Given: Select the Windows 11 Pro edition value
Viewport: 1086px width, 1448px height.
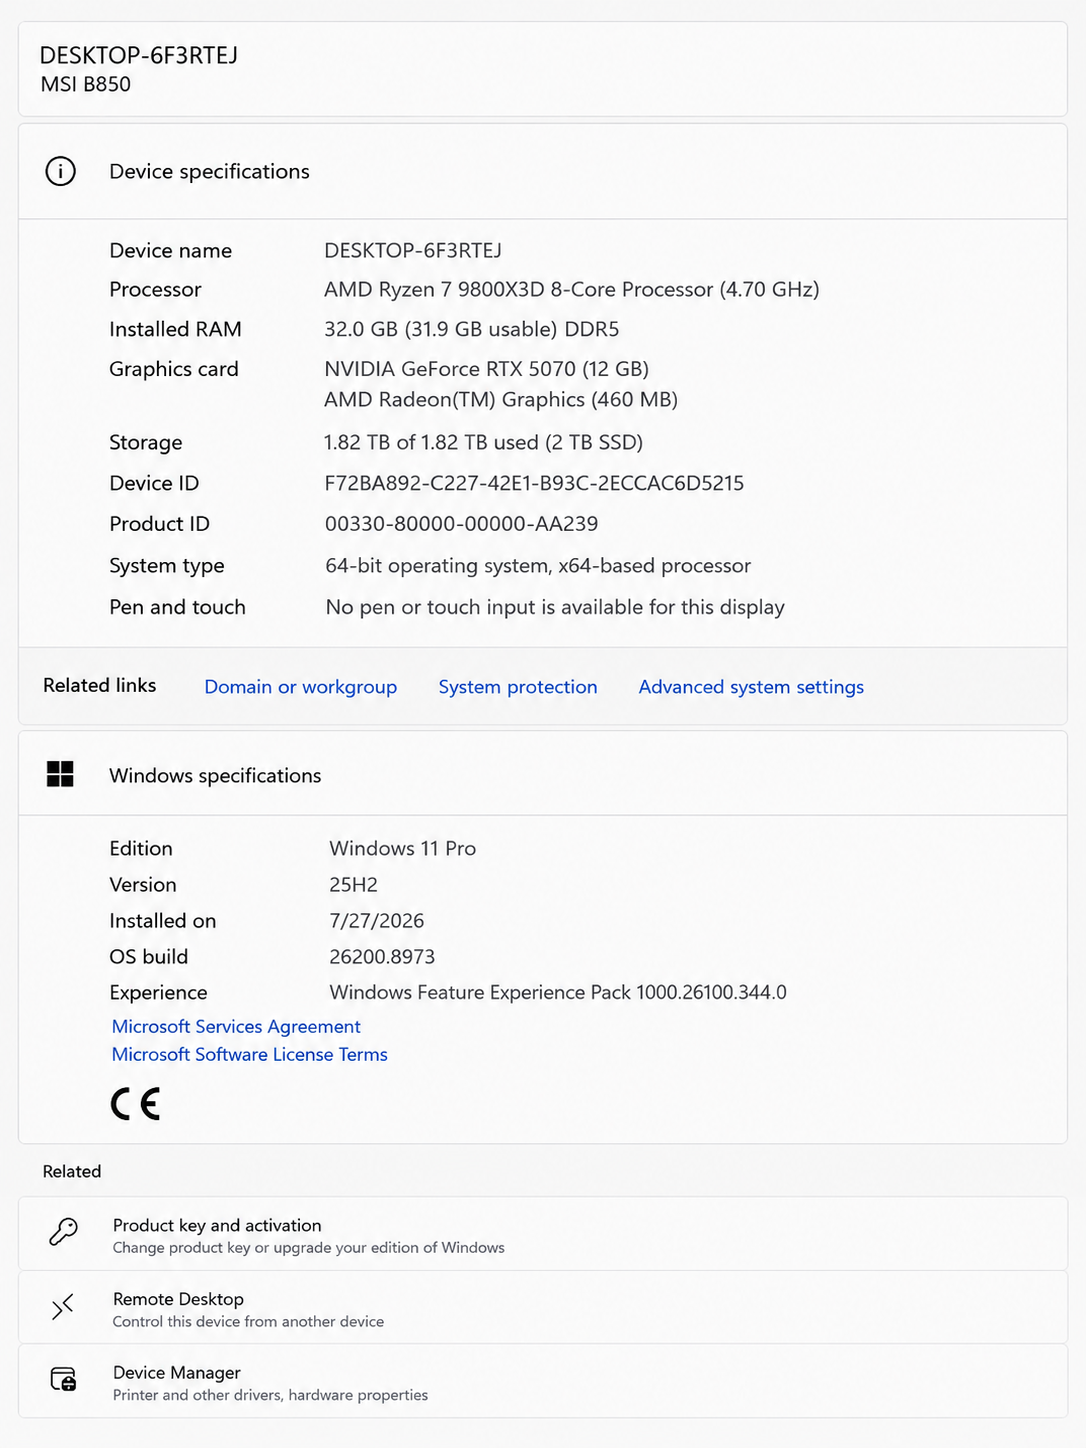Looking at the screenshot, I should click(403, 849).
